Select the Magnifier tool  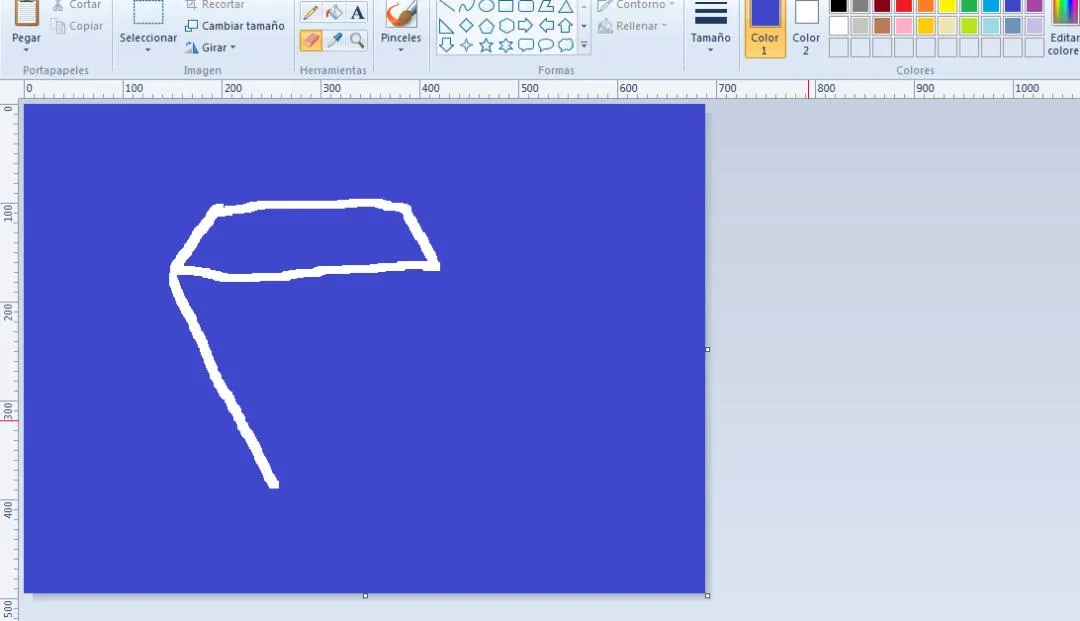pos(357,41)
